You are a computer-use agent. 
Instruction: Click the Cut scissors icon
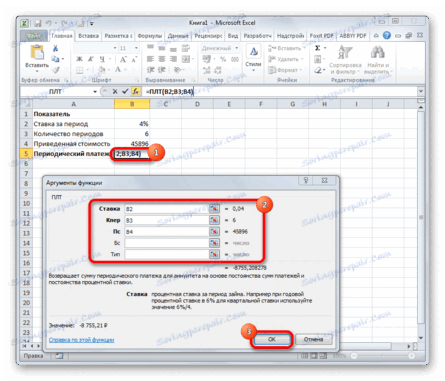[55, 48]
